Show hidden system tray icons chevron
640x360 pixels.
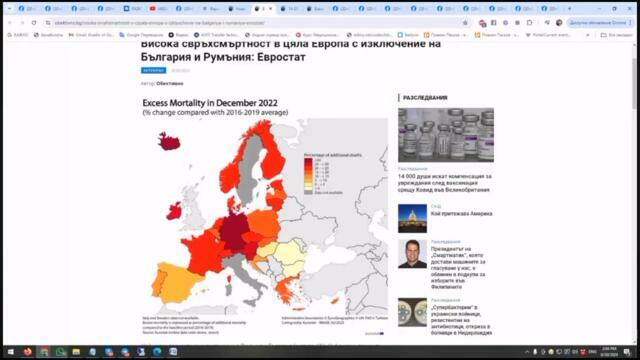pyautogui.click(x=527, y=351)
